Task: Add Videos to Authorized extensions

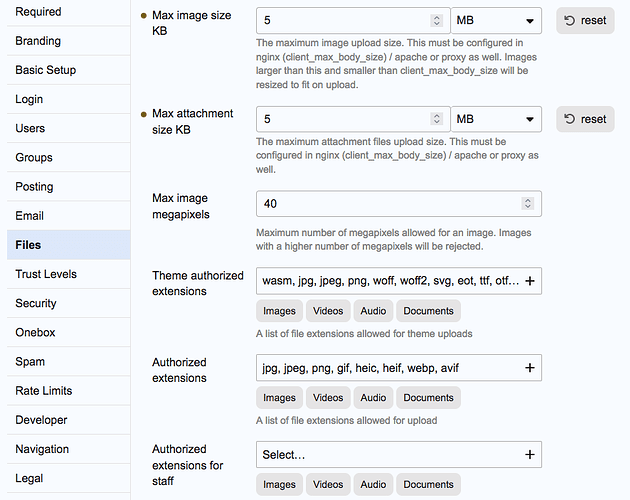Action: [x=328, y=398]
